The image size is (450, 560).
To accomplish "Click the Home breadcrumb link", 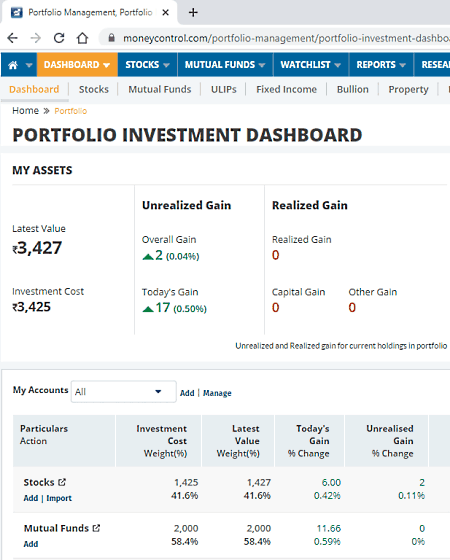I will (x=25, y=111).
